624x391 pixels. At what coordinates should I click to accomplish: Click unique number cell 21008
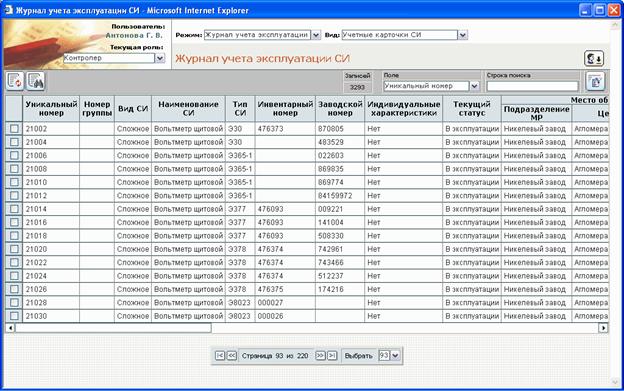click(x=36, y=169)
